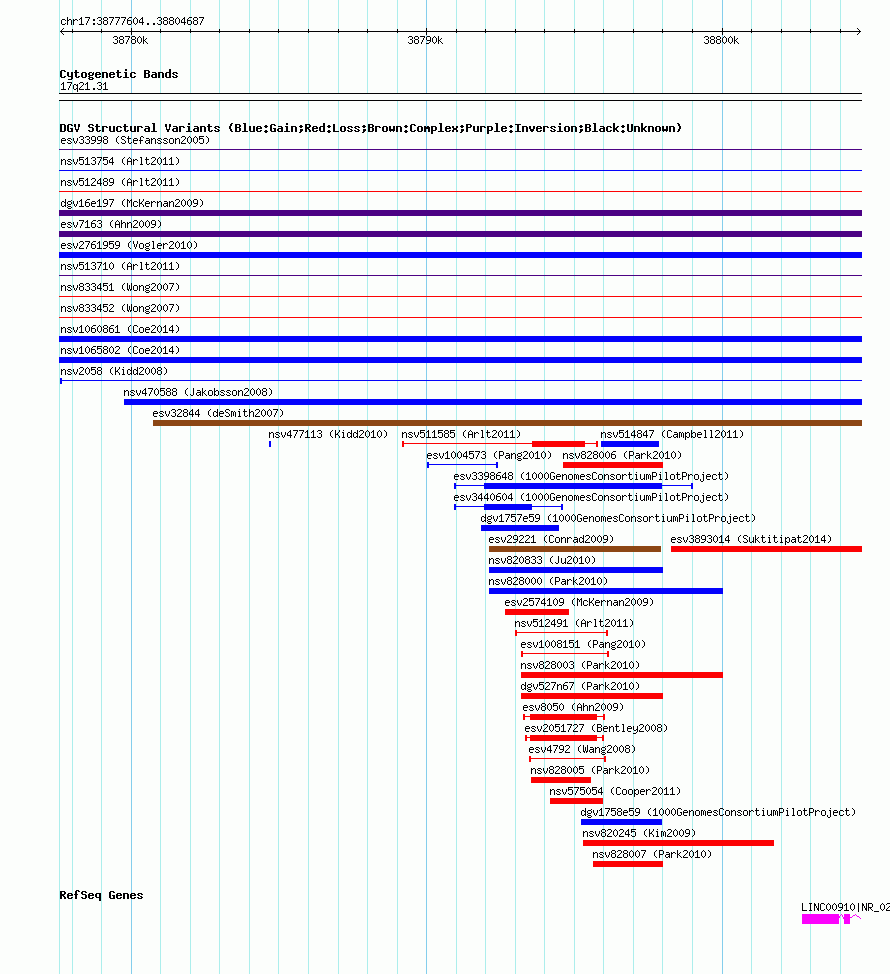
Task: Click the nsv514847 (Campbell2011) blue bar
Action: pos(630,444)
